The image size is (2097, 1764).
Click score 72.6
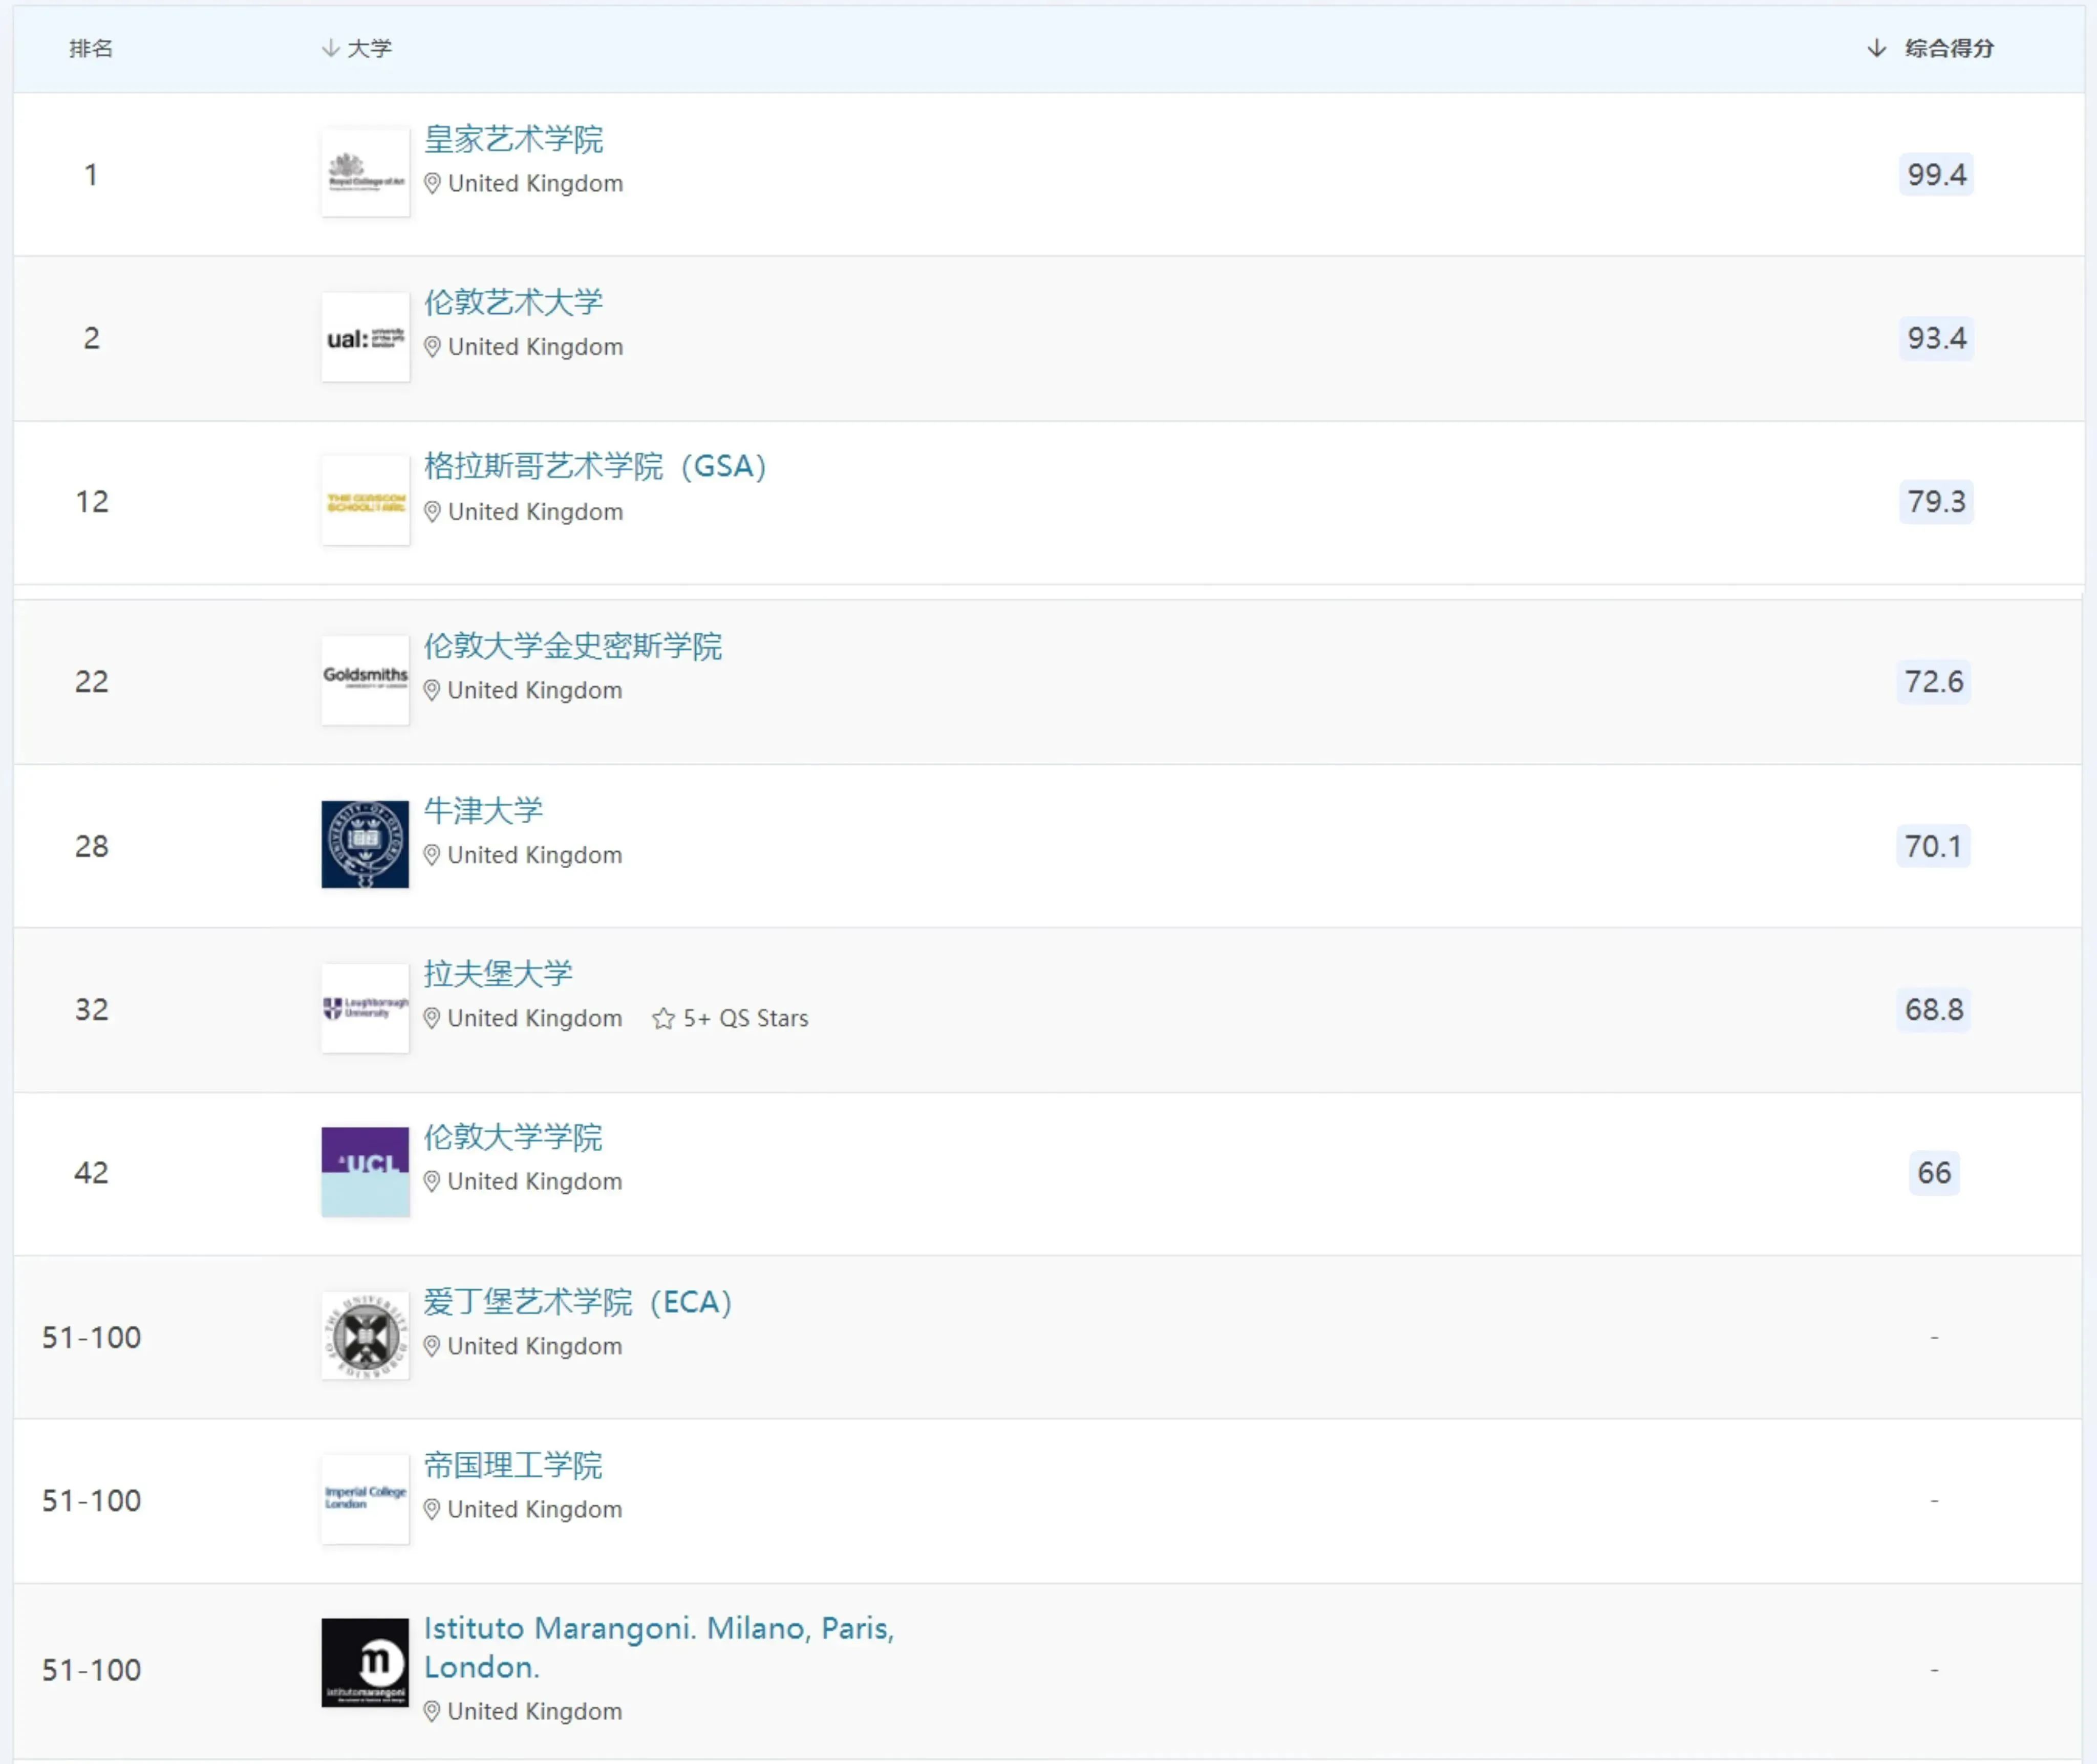pyautogui.click(x=1934, y=681)
